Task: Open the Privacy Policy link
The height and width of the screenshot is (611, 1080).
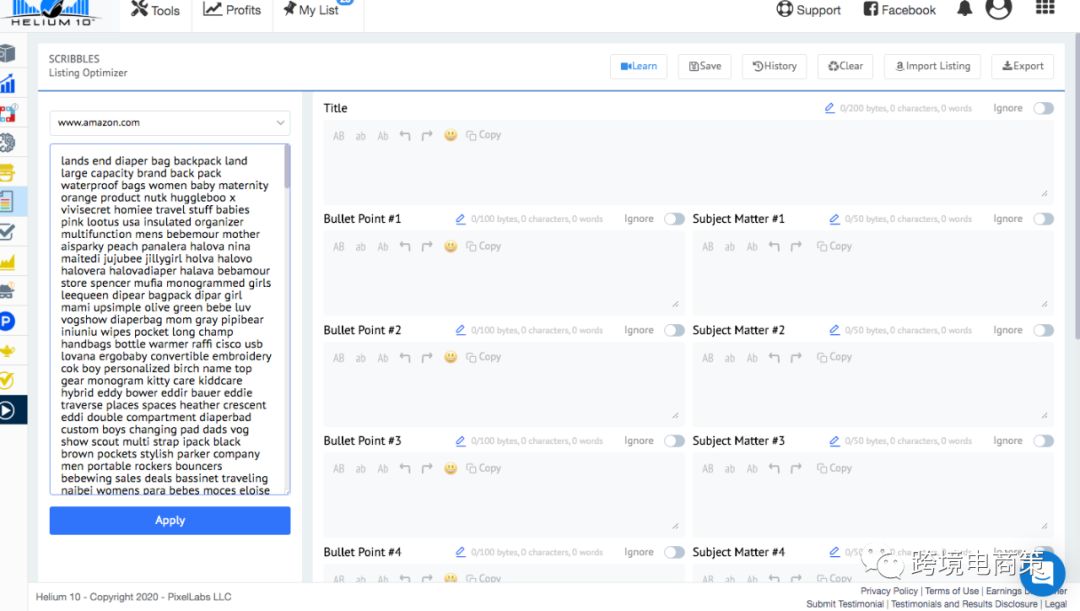Action: click(889, 591)
